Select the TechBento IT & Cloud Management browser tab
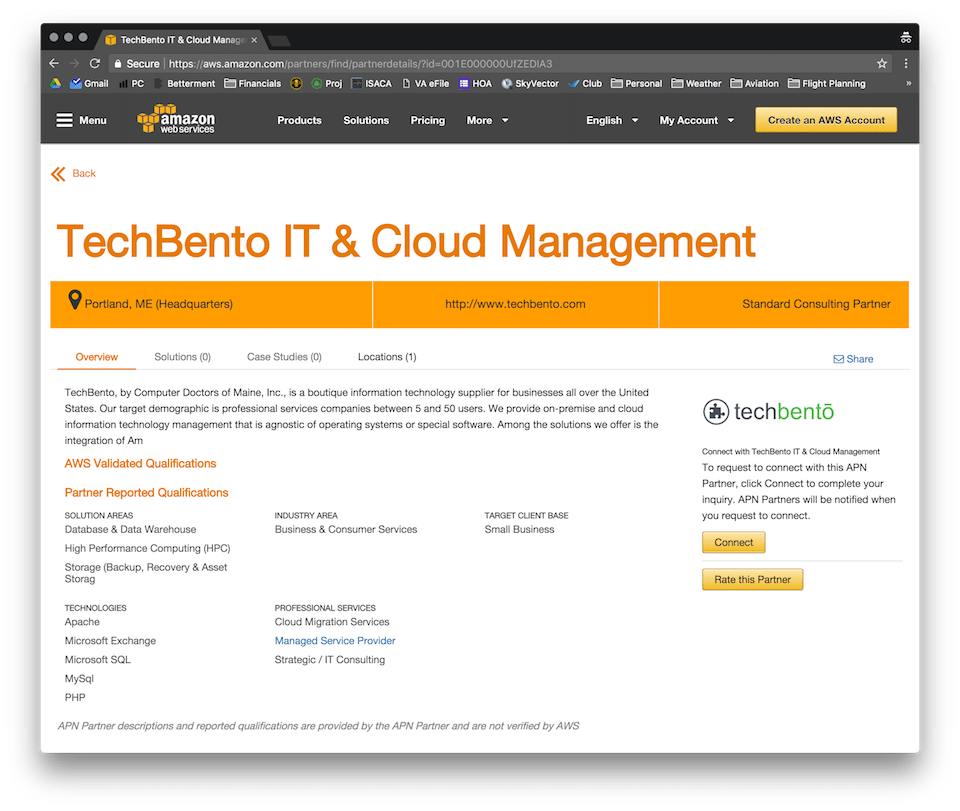 182,40
